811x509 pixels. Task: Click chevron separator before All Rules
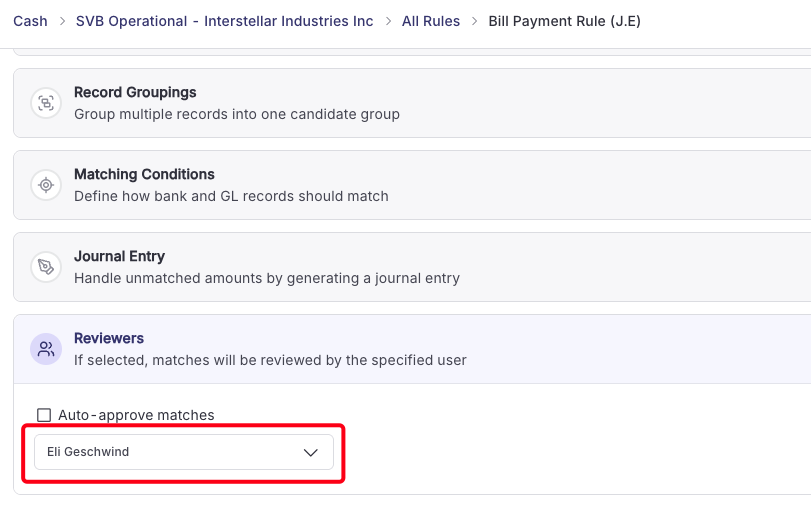388,21
